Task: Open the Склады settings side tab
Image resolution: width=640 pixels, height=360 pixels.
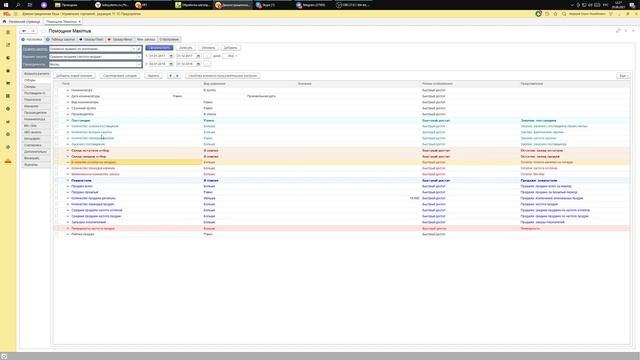Action: coord(36,87)
